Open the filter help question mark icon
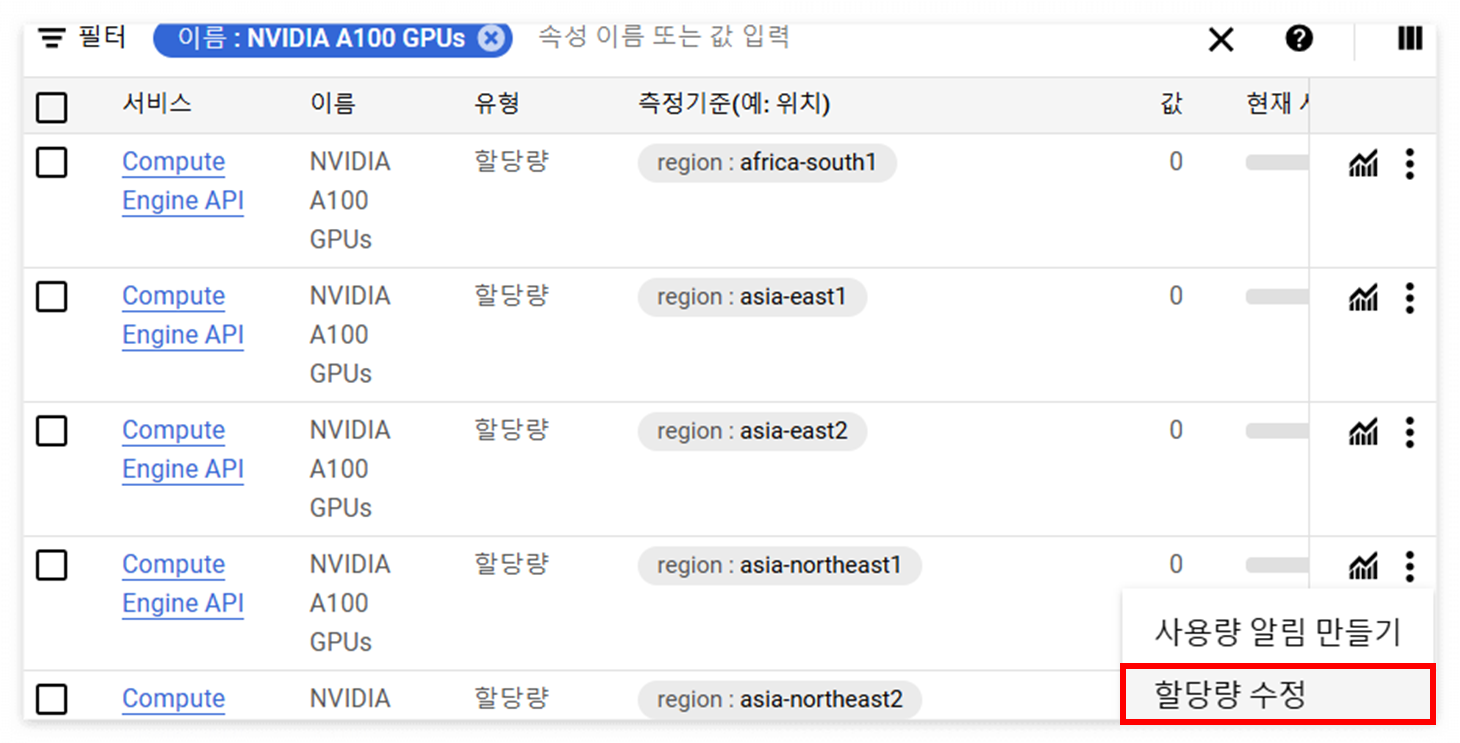 [x=1299, y=39]
